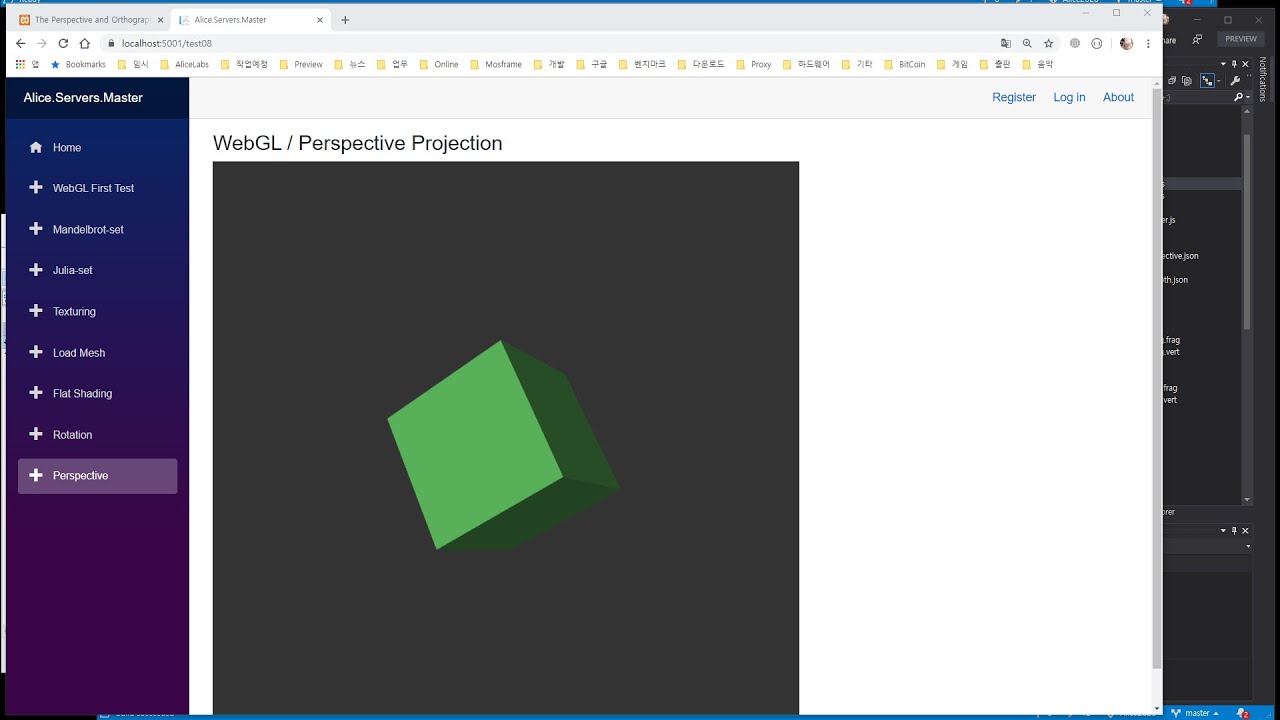The image size is (1280, 720).
Task: Close the Perspective and Orthographic browser tab
Action: click(160, 20)
